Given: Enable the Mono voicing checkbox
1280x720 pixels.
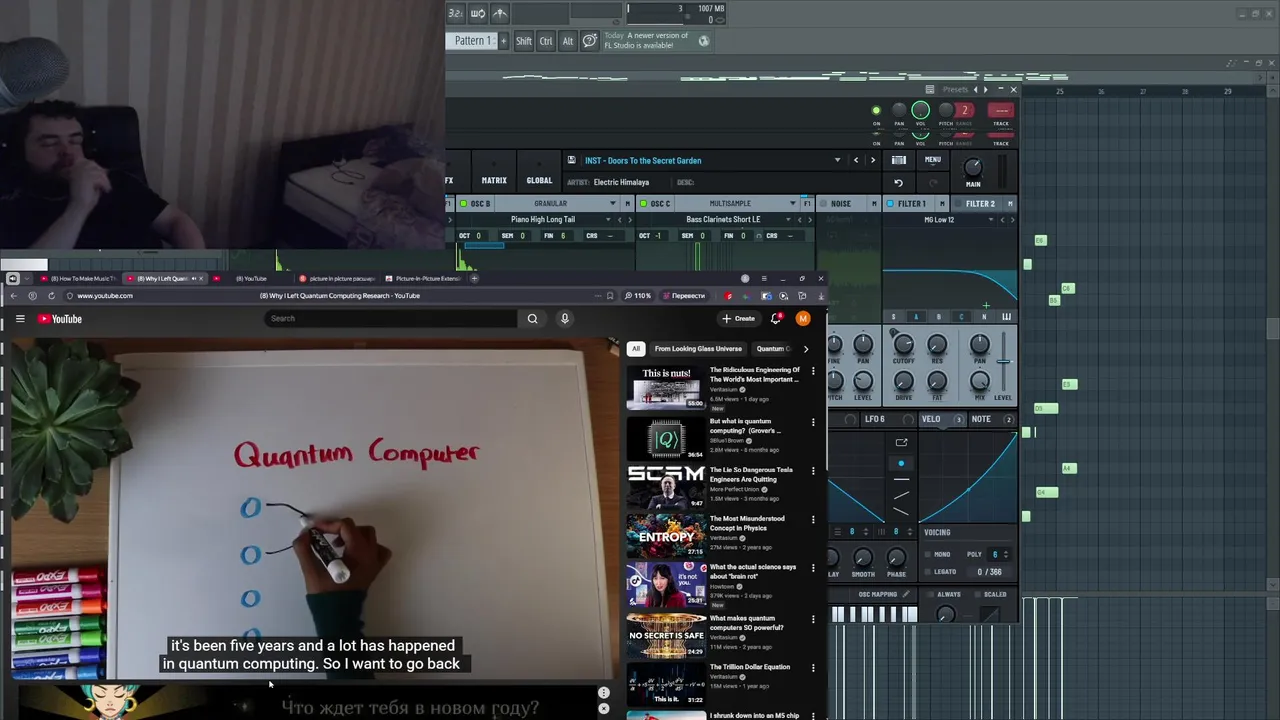Looking at the screenshot, I should [926, 555].
